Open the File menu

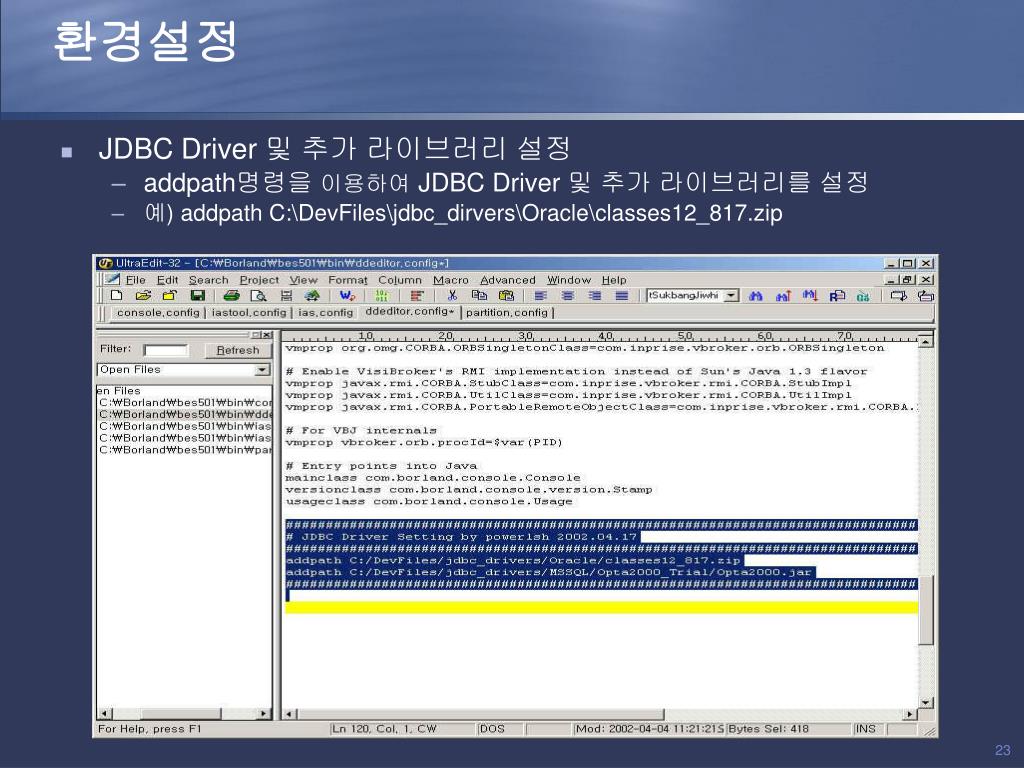click(135, 280)
